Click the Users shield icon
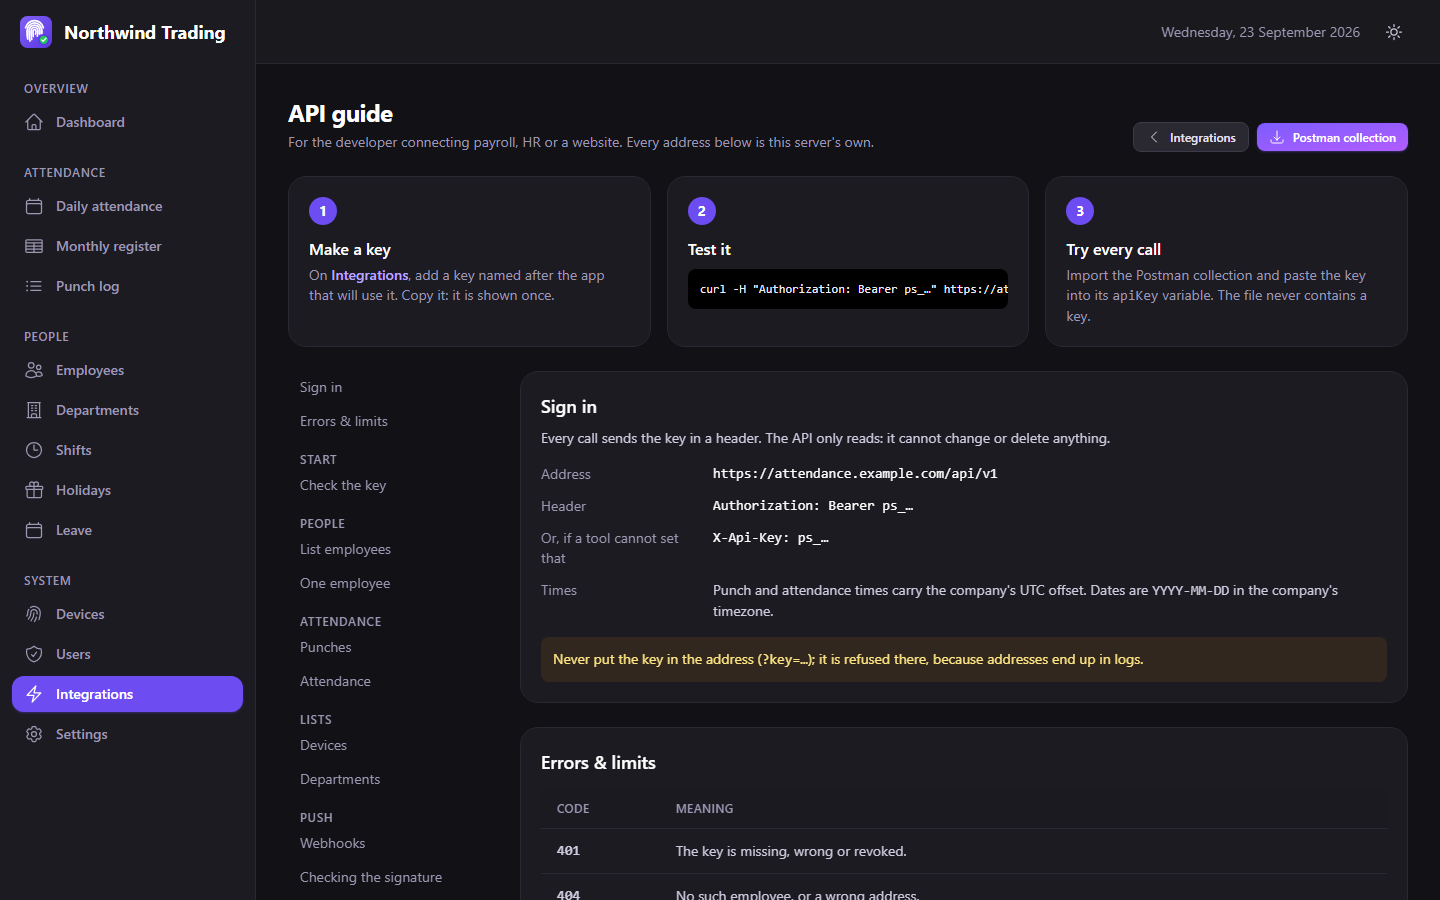This screenshot has width=1440, height=900. [34, 654]
